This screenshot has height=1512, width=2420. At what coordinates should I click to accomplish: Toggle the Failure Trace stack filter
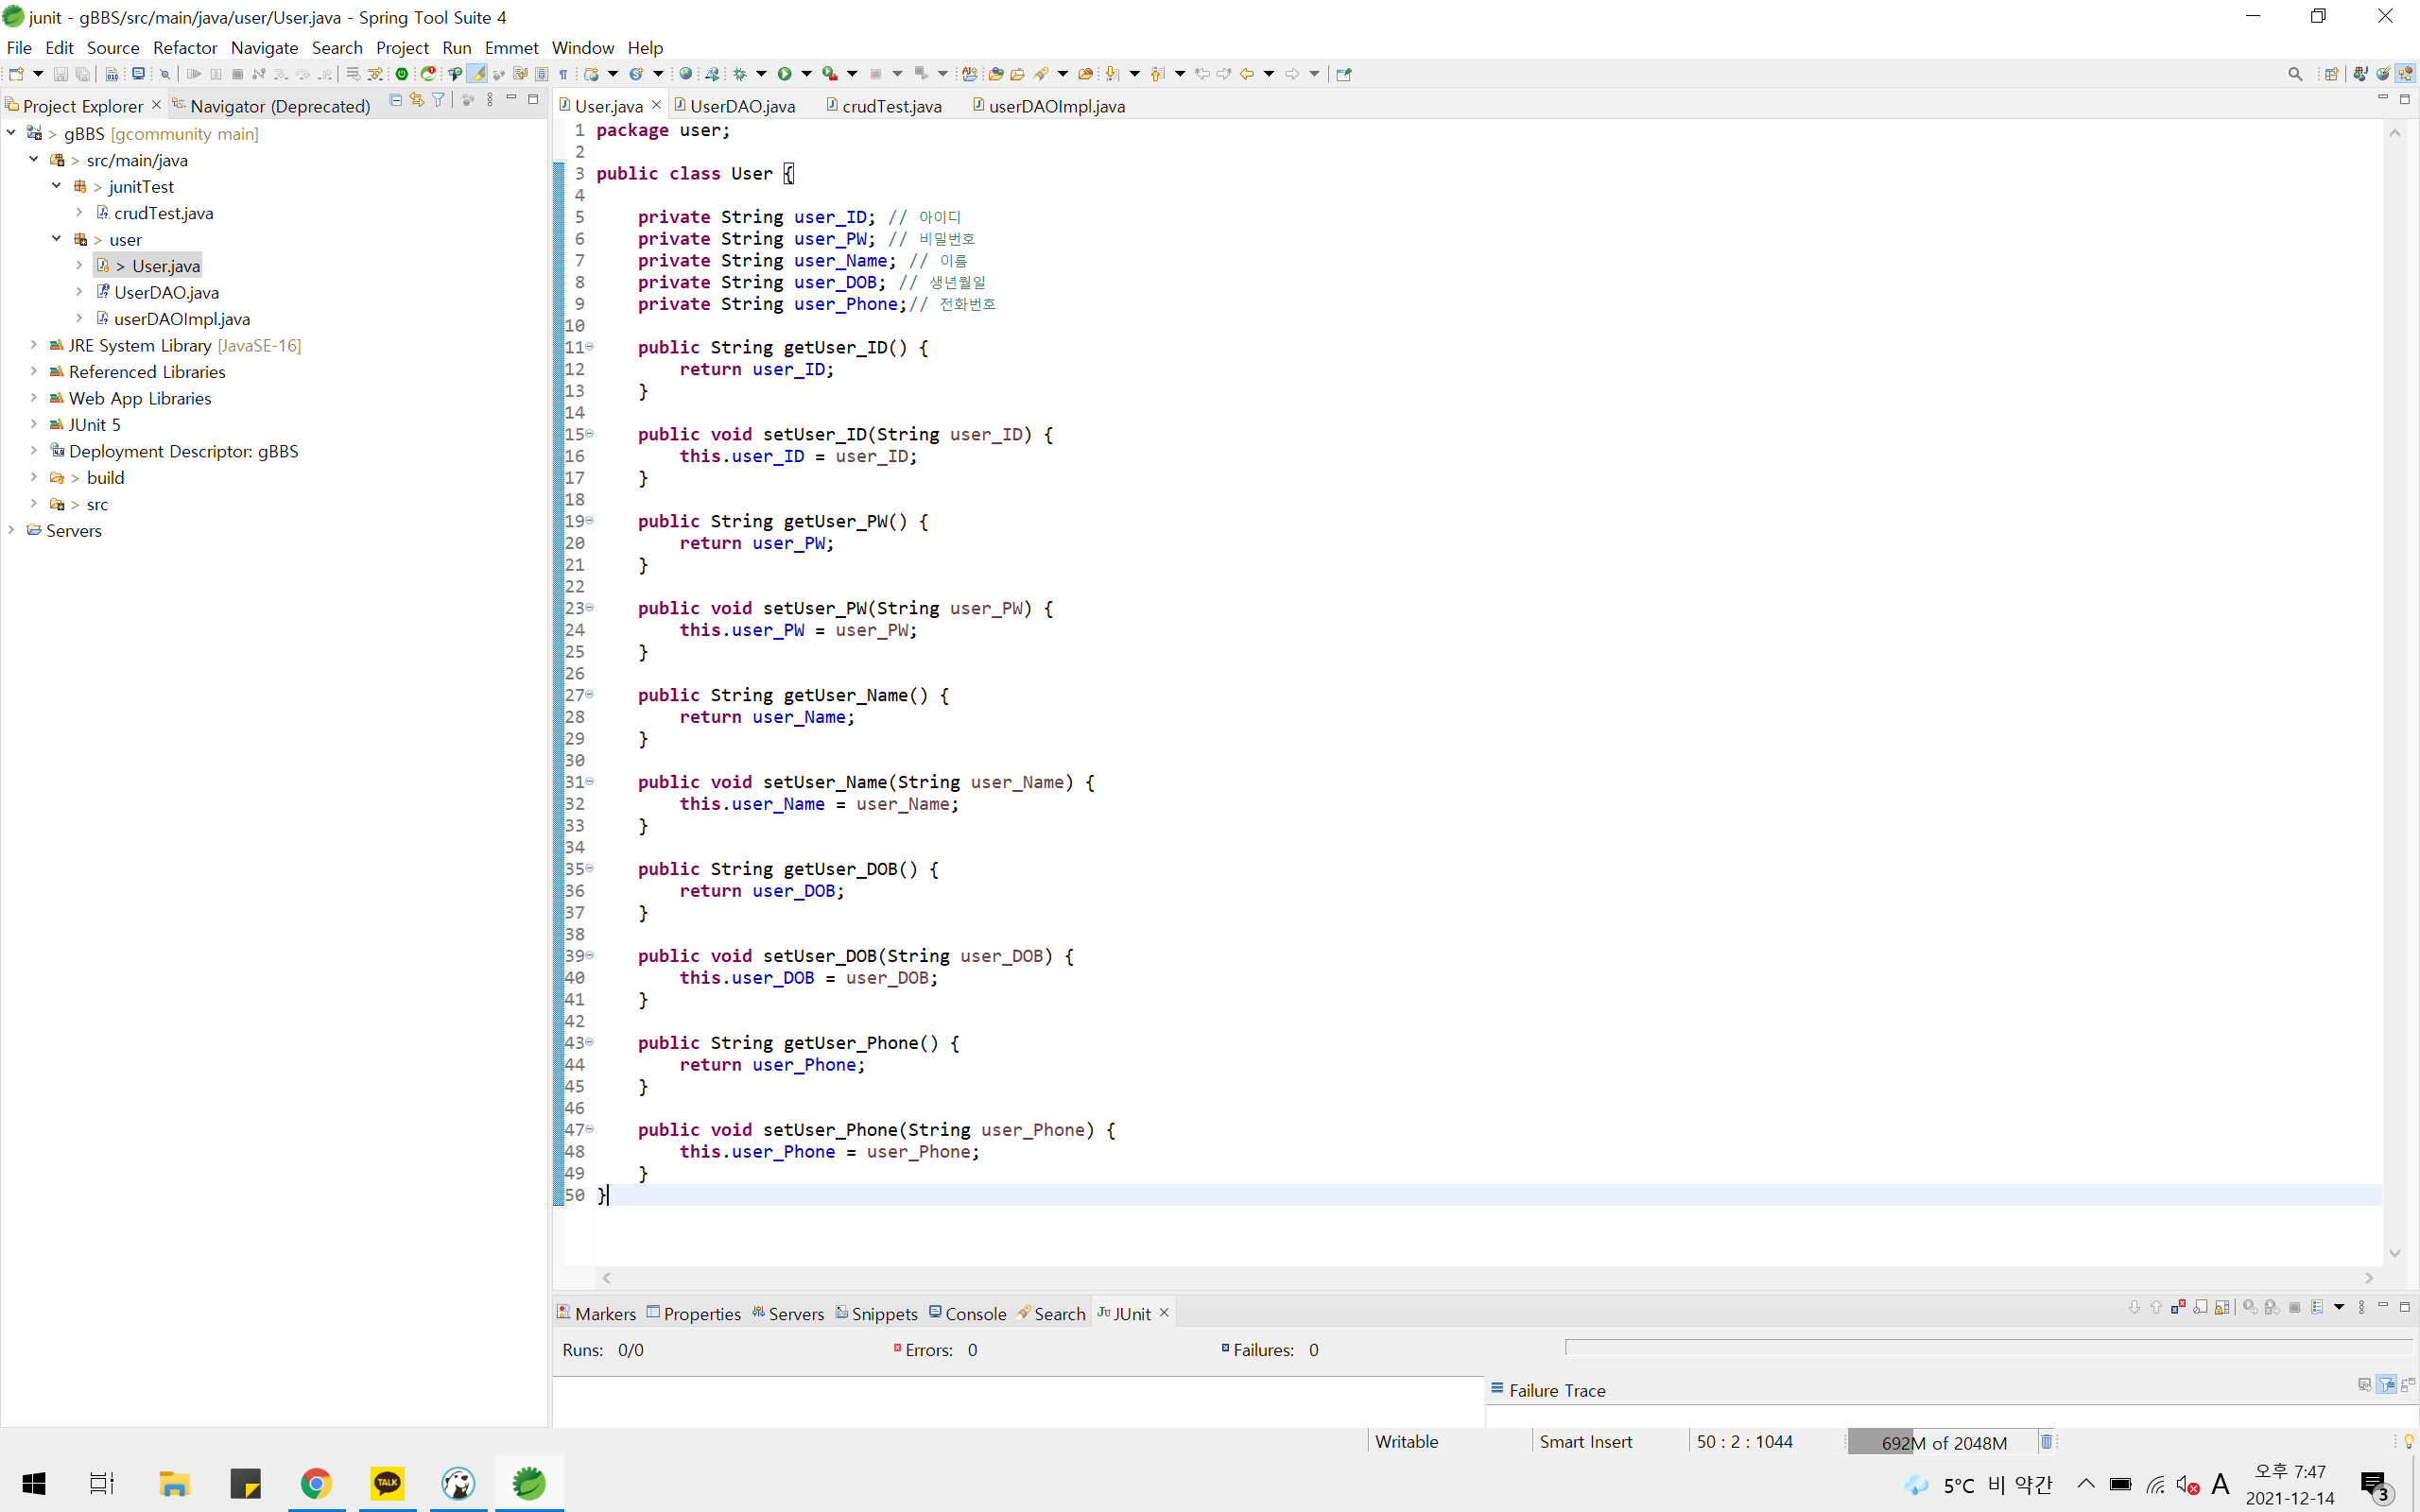[2386, 1384]
